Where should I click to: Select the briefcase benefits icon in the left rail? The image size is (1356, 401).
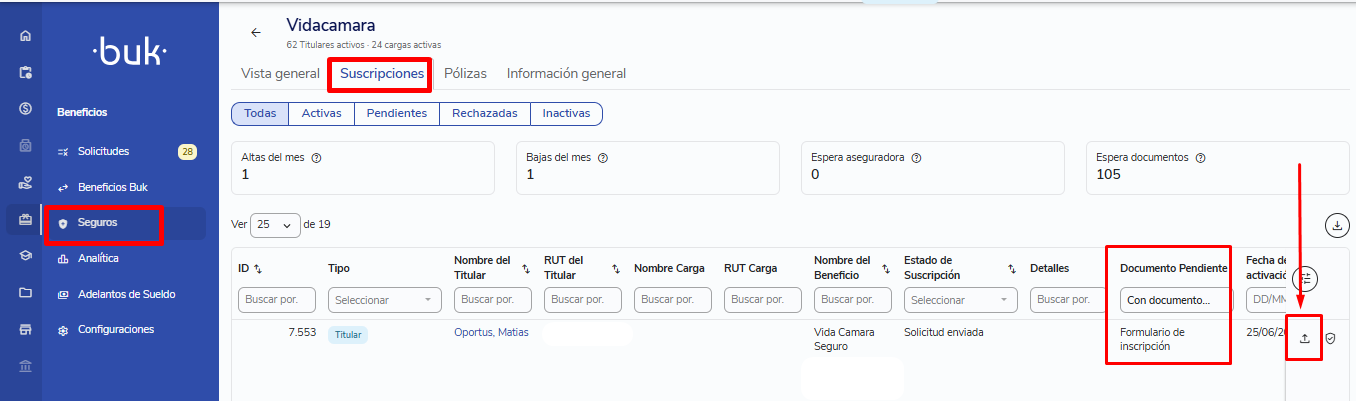[25, 220]
